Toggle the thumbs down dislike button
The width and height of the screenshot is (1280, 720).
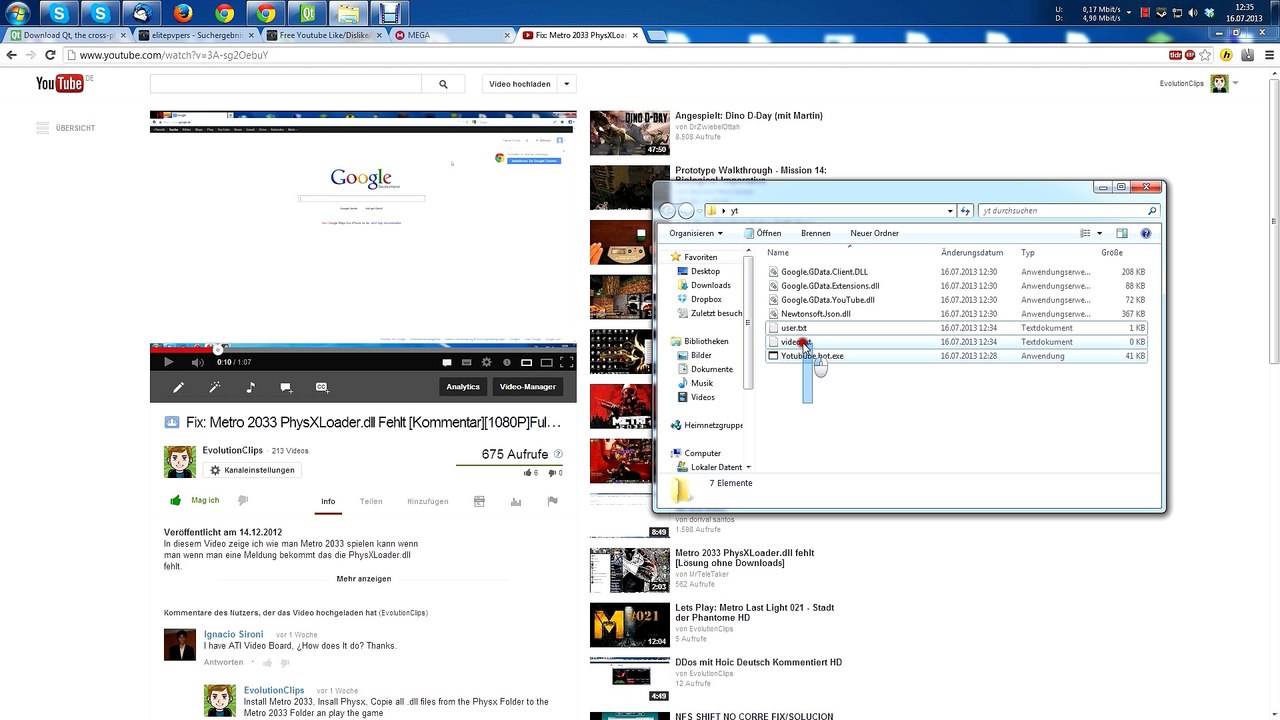[243, 500]
